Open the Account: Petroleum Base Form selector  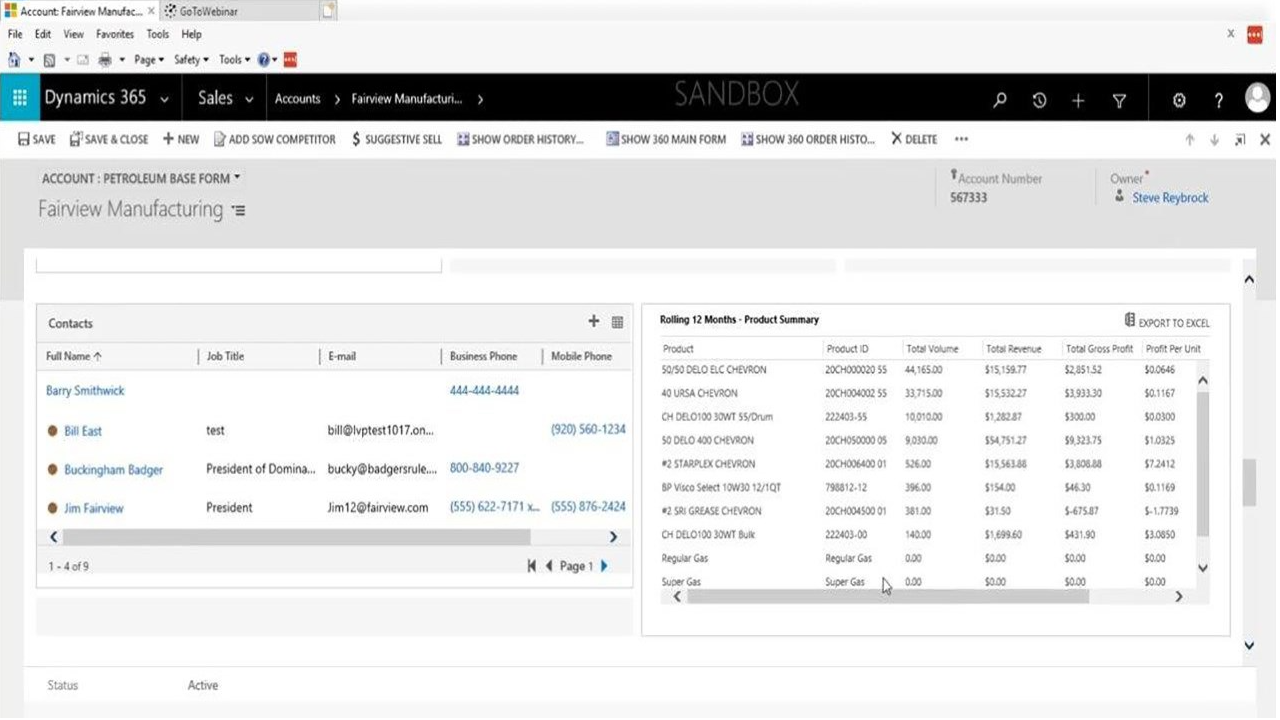[141, 178]
